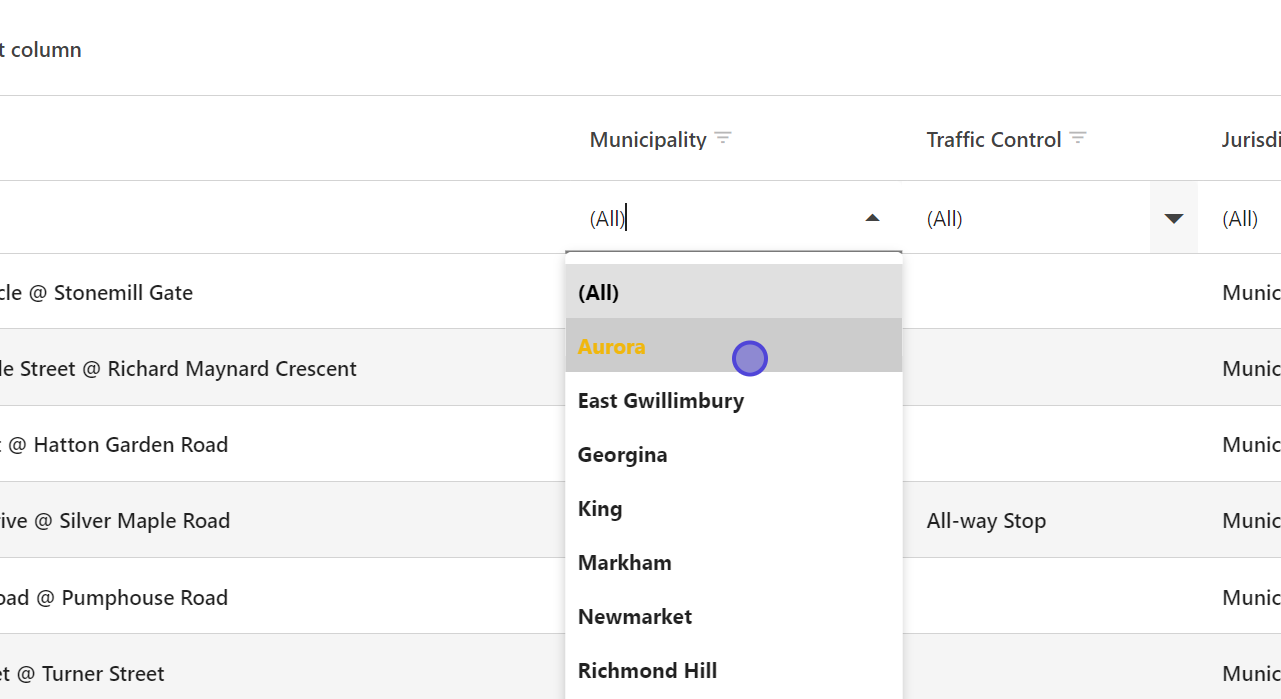Click the Traffic Control (All) filter field

click(1030, 218)
